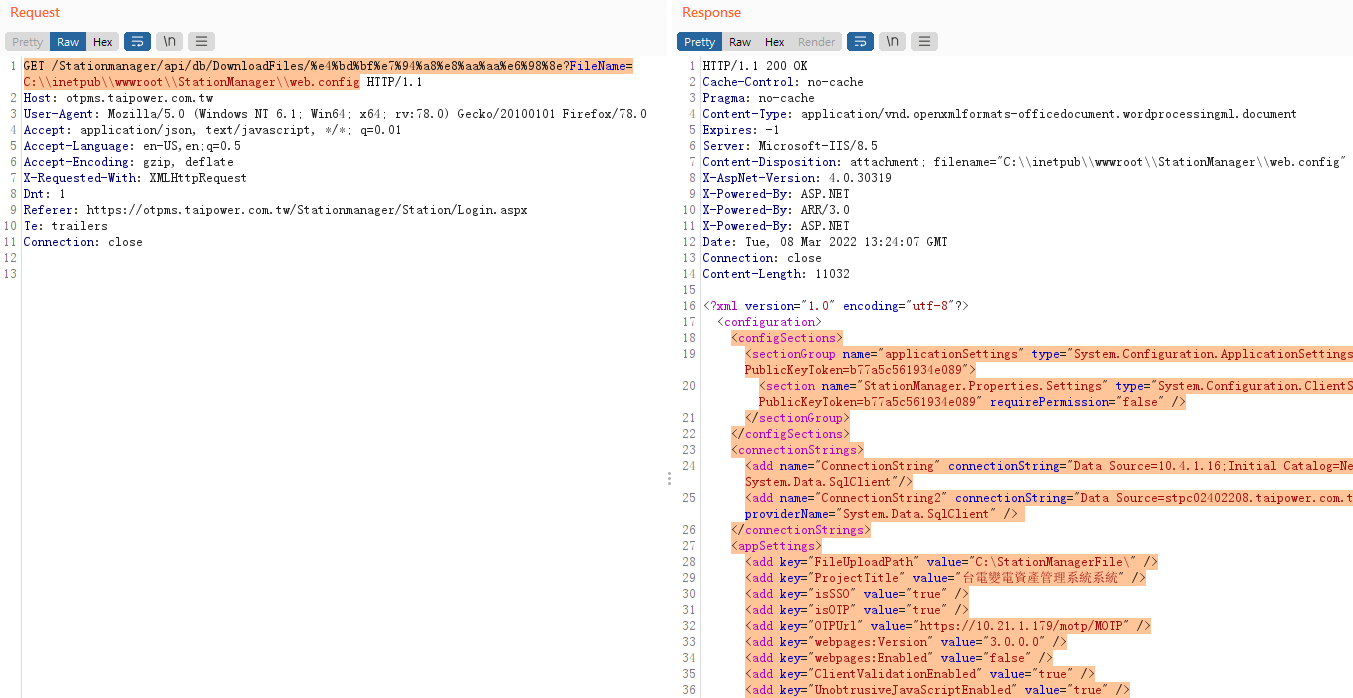Open the Request panel hamburger options menu
This screenshot has width=1353, height=698.
[x=201, y=41]
